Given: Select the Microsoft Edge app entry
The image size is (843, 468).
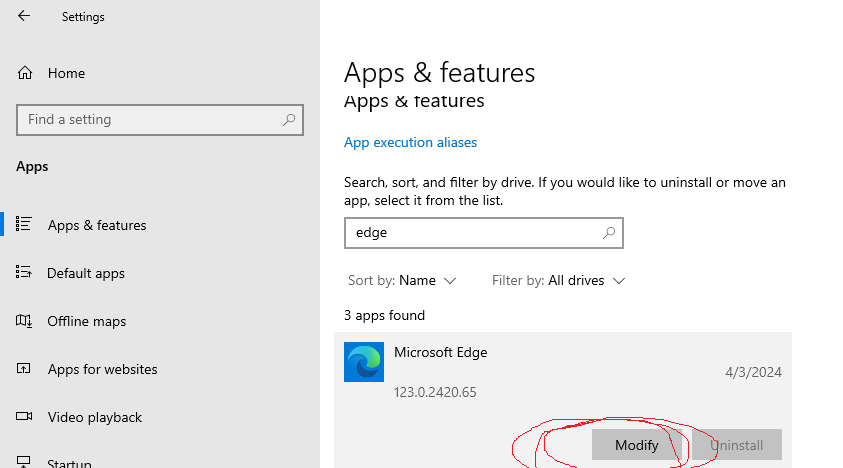Looking at the screenshot, I should point(563,400).
